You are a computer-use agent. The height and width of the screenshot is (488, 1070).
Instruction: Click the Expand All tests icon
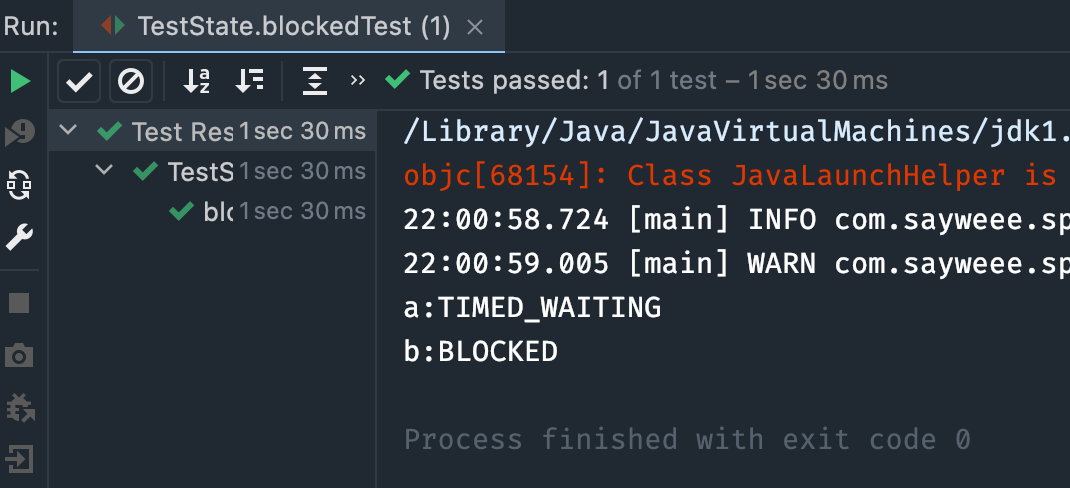[315, 81]
